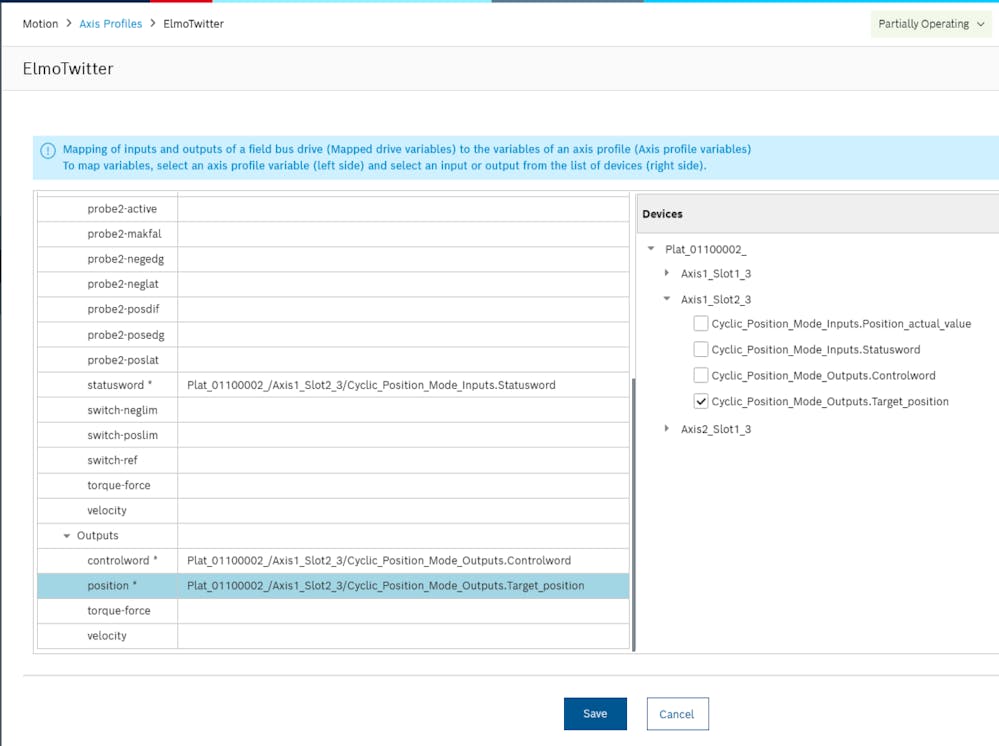Expand the Axis2_Slot1_3 tree node
The image size is (999, 746).
666,428
